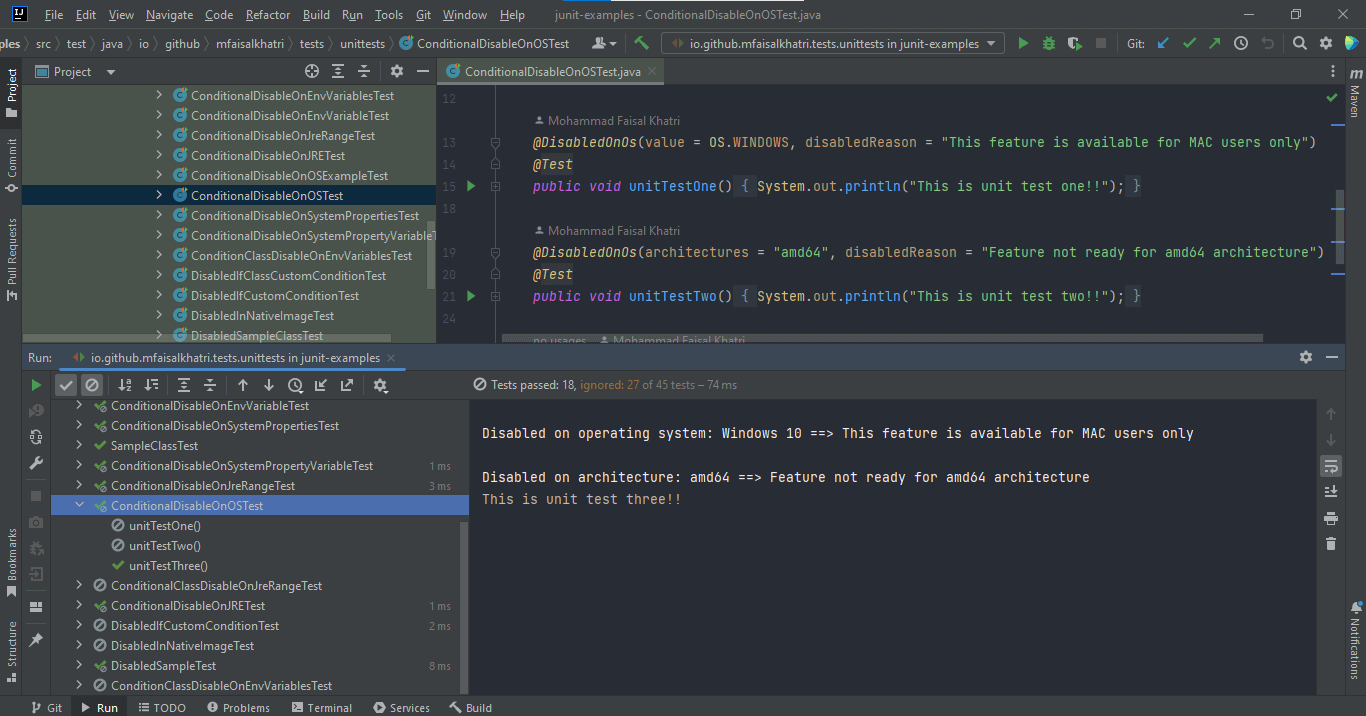Open the Problems tool window button

pyautogui.click(x=238, y=707)
